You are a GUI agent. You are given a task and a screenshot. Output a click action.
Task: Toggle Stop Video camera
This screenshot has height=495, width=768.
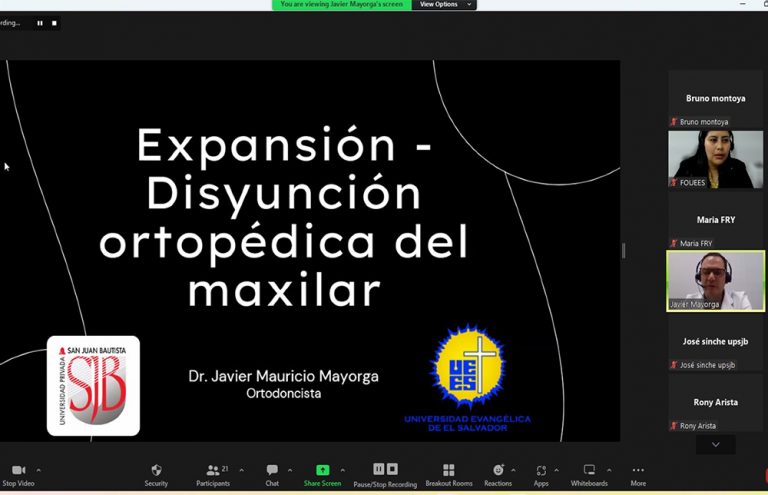tap(18, 470)
